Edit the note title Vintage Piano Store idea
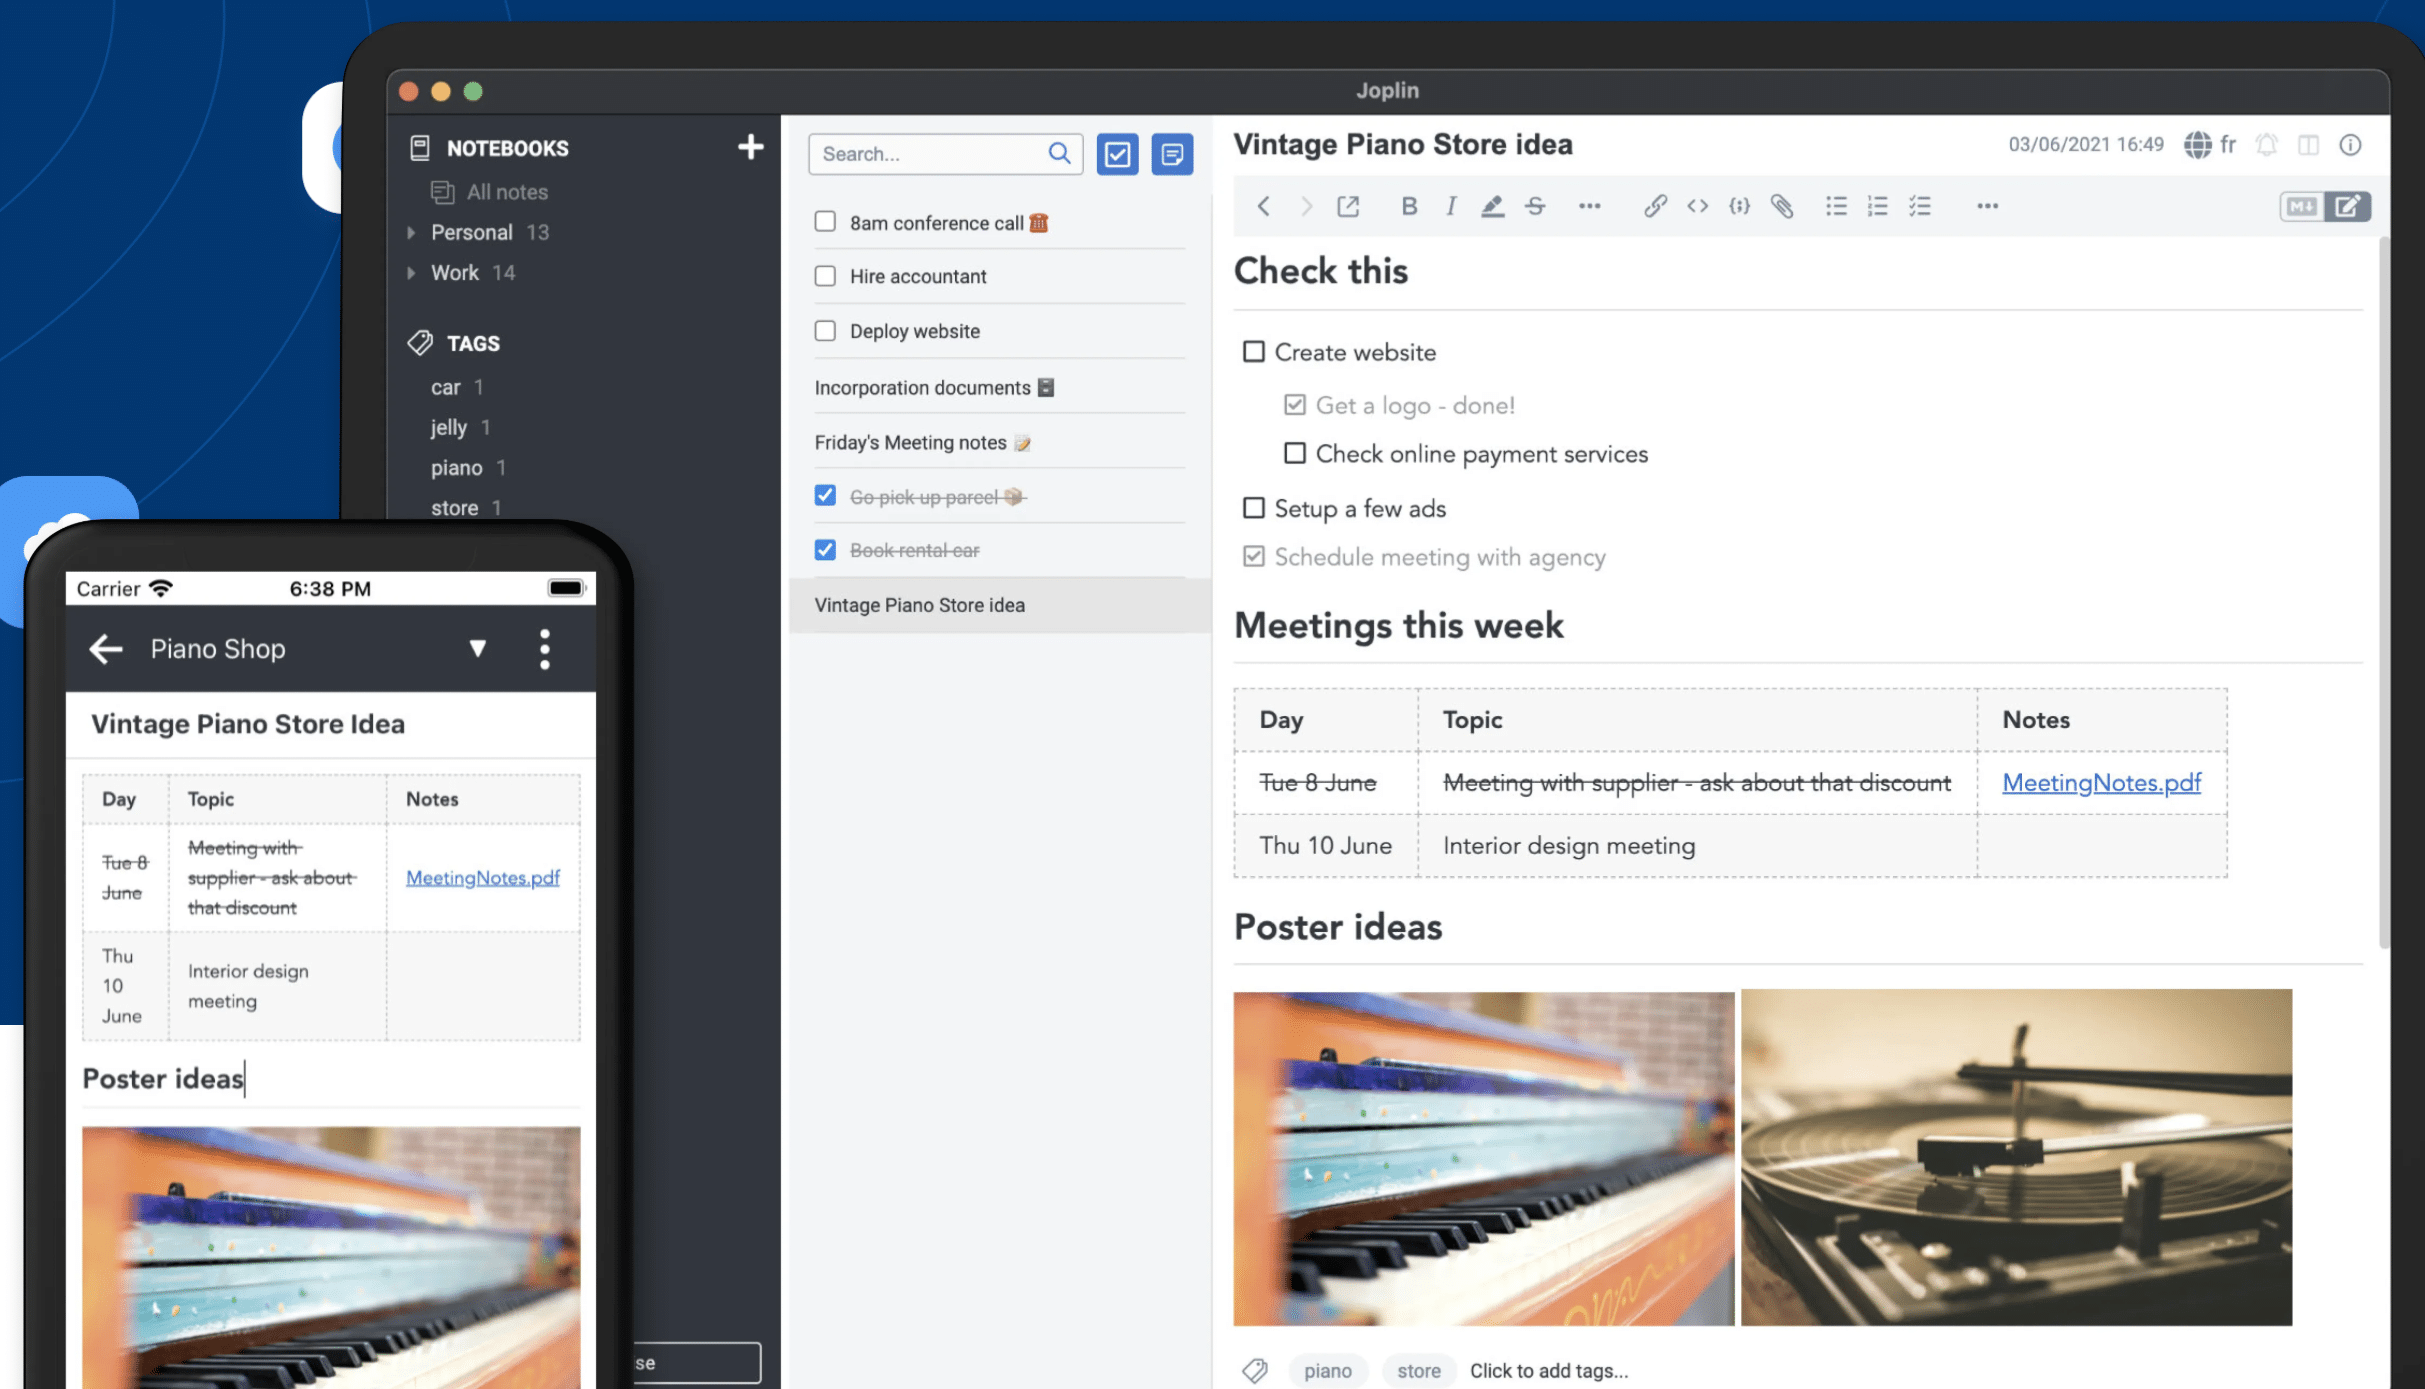This screenshot has height=1389, width=2425. (1402, 144)
